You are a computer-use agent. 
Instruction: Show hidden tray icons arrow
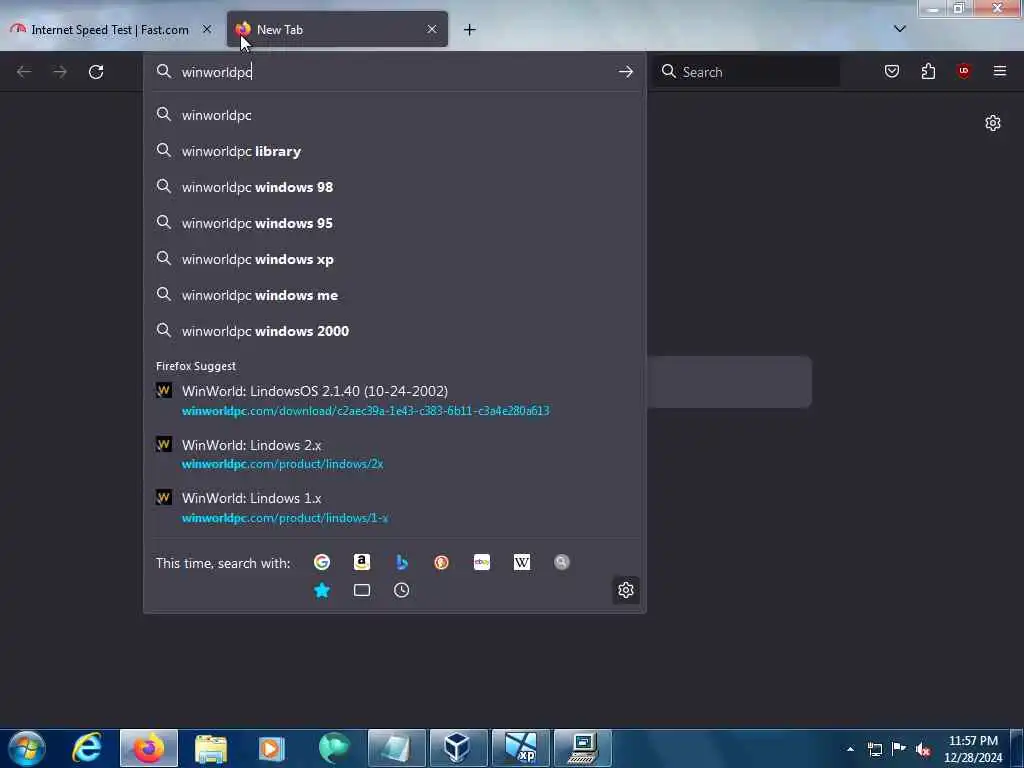[850, 749]
